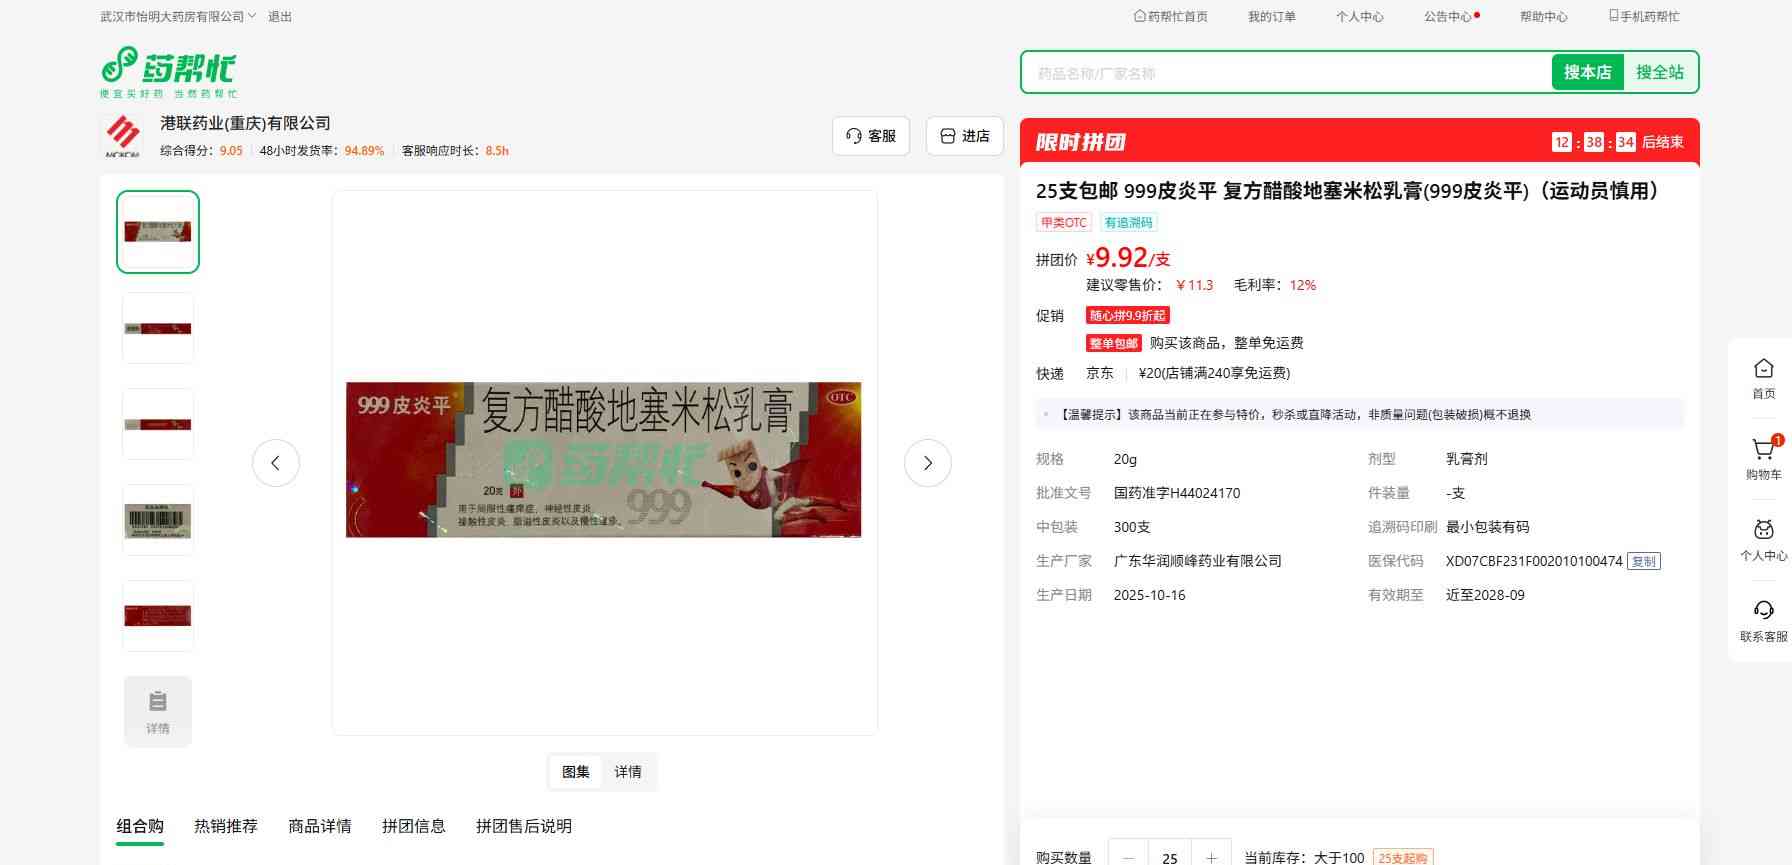Switch gallery to 详情 view
The height and width of the screenshot is (865, 1792).
628,772
